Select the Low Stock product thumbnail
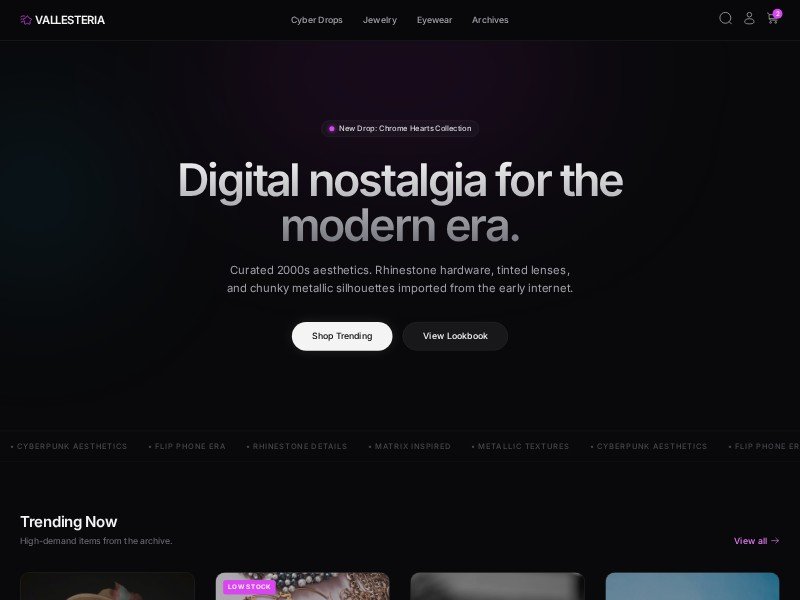The width and height of the screenshot is (800, 600). (303, 586)
